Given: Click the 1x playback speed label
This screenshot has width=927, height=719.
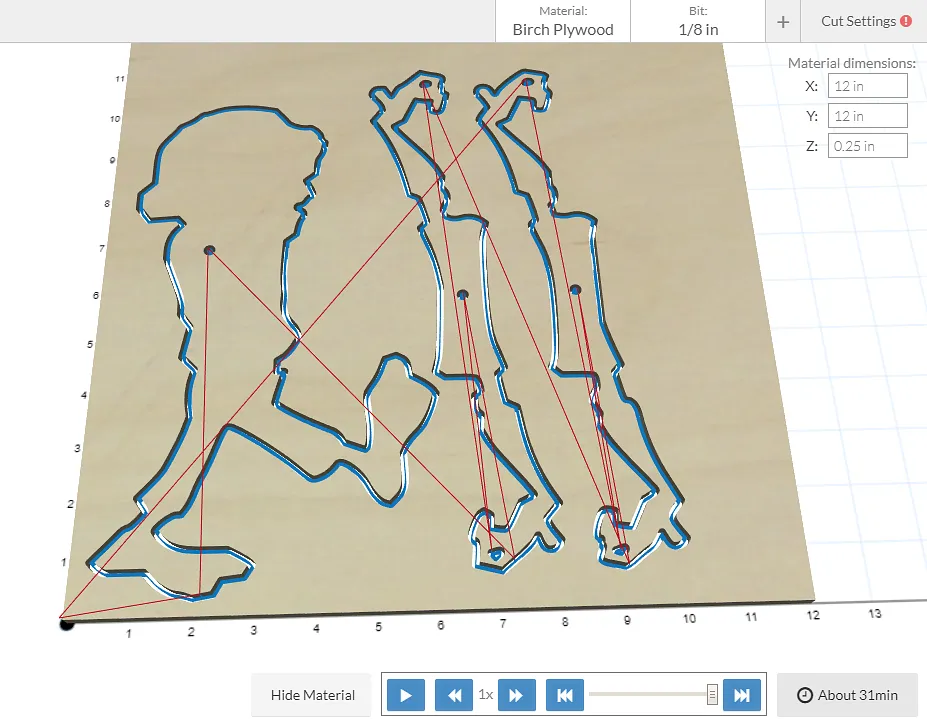Looking at the screenshot, I should (486, 695).
